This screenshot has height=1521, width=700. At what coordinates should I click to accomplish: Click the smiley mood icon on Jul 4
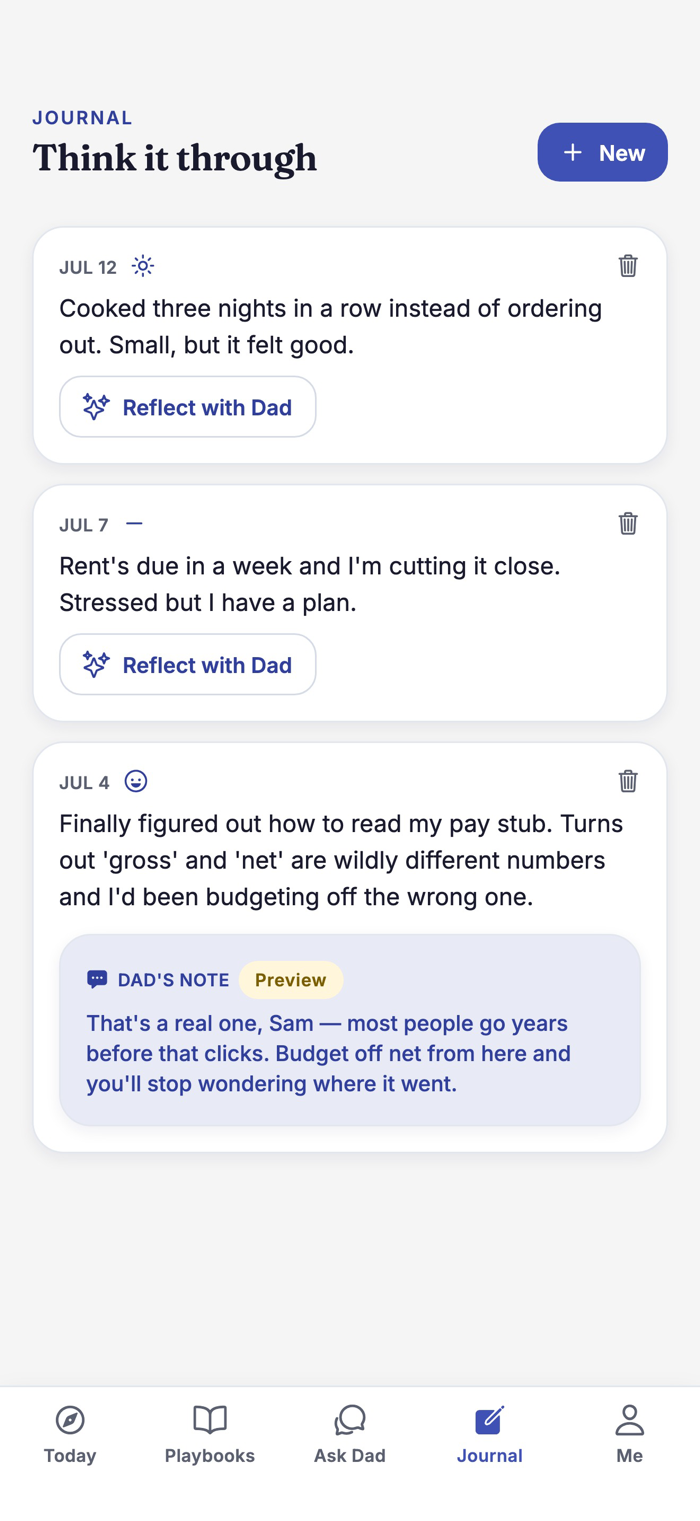136,781
